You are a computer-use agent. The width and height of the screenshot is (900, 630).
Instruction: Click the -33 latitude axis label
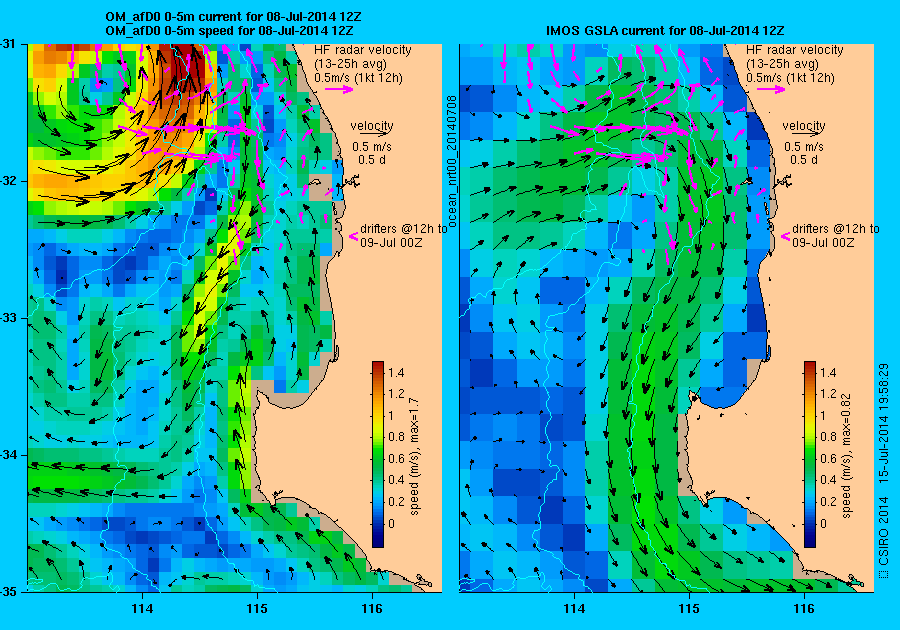8,318
